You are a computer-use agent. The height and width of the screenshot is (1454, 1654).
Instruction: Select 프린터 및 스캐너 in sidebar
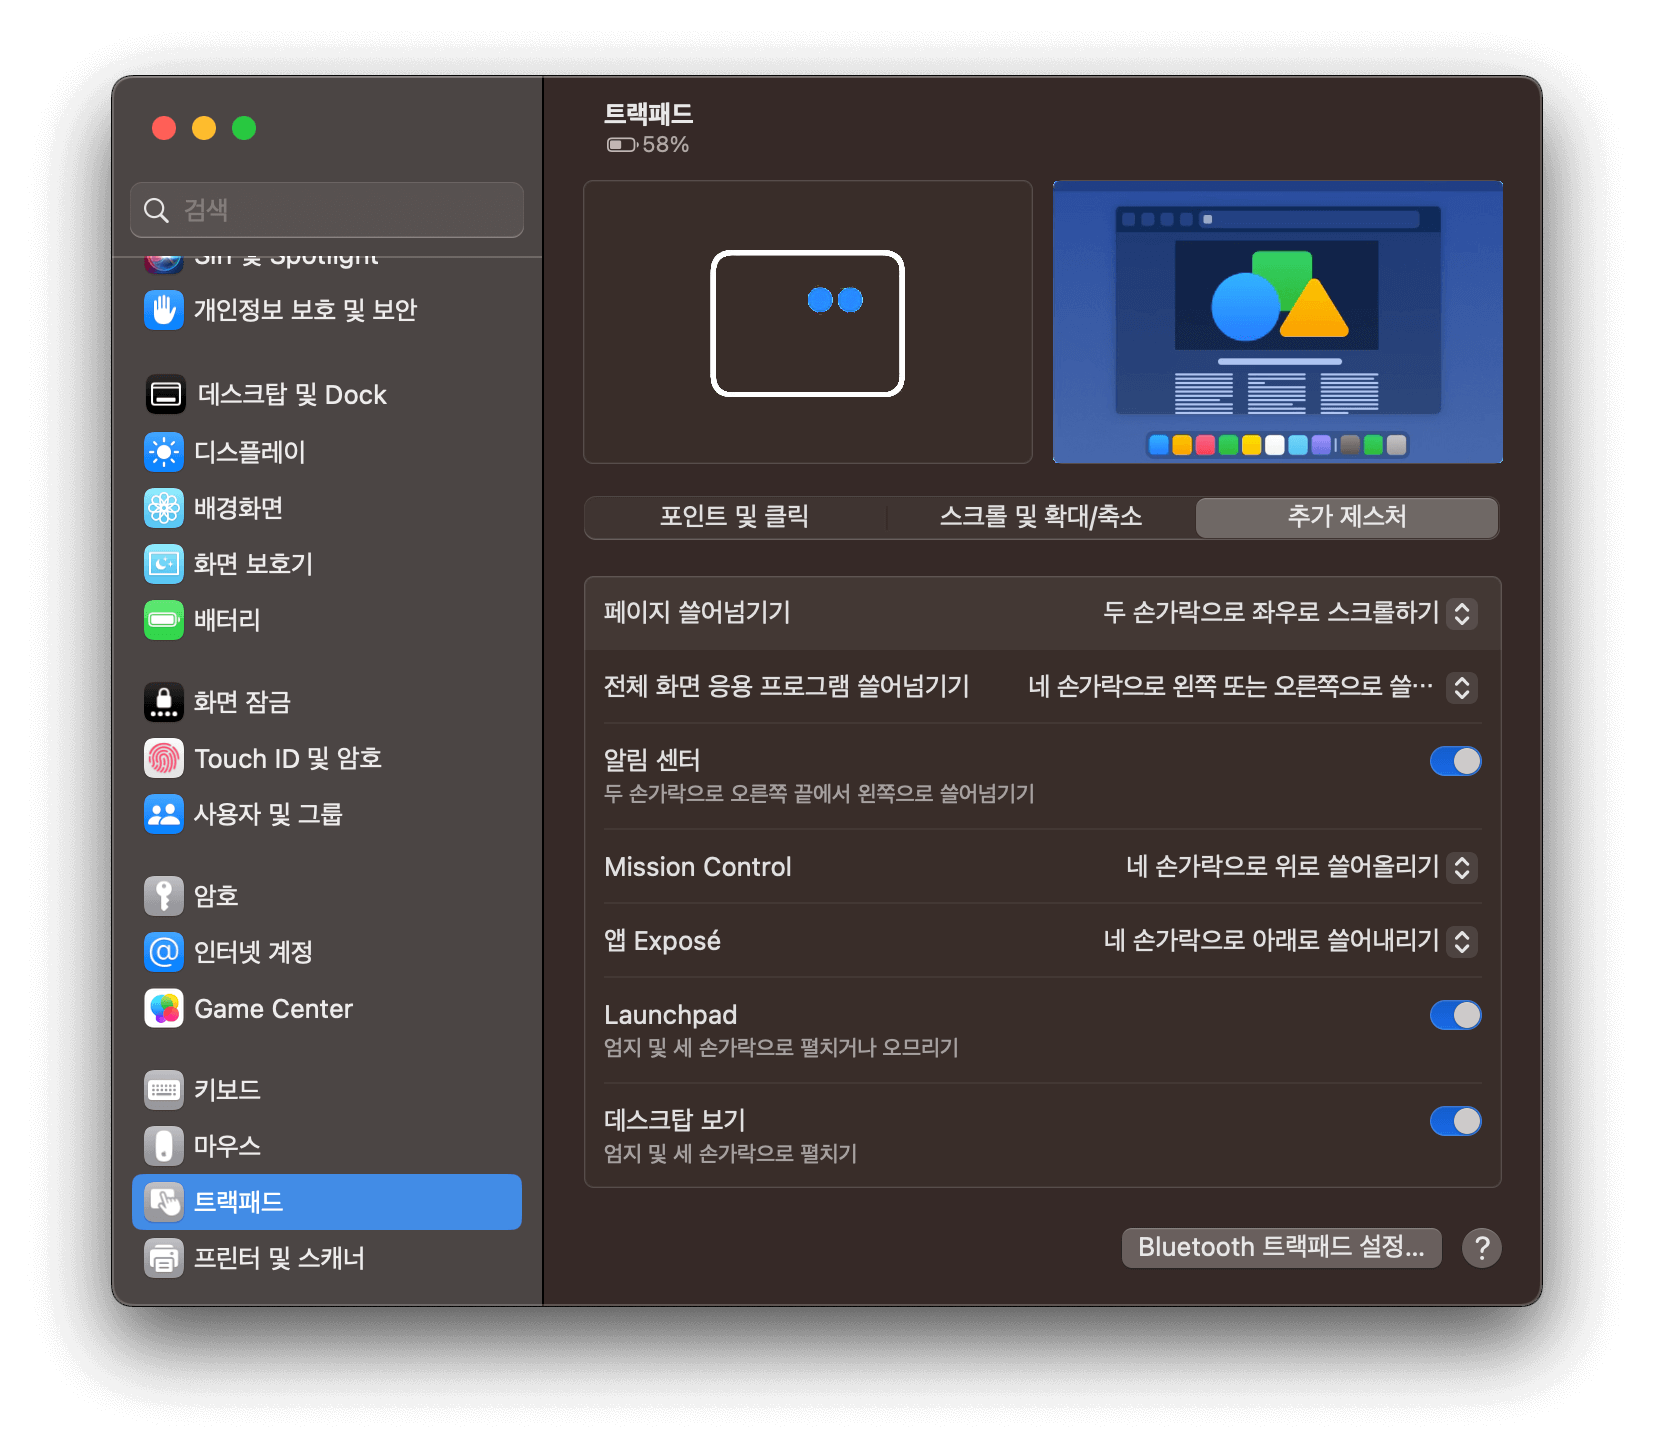327,1258
